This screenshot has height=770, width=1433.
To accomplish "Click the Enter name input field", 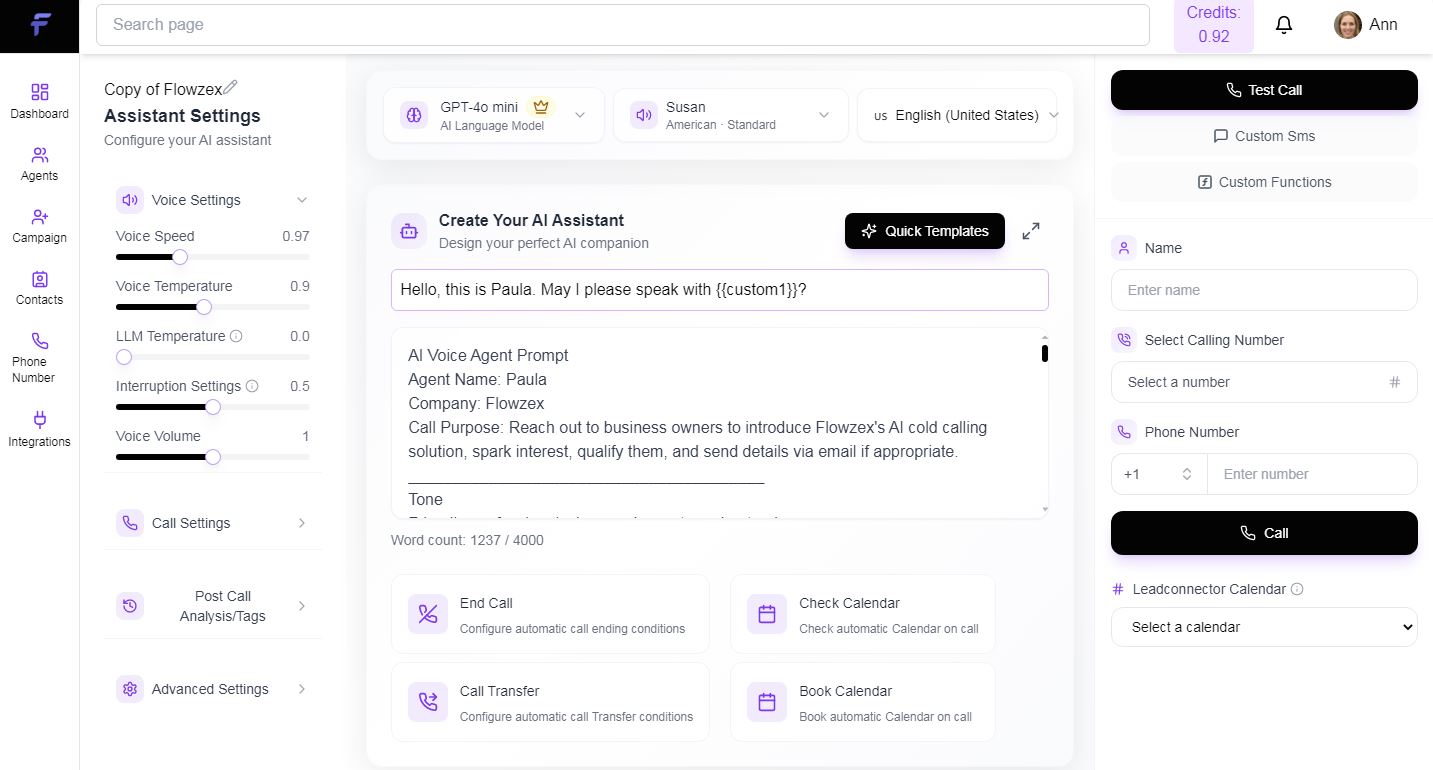I will tap(1263, 290).
